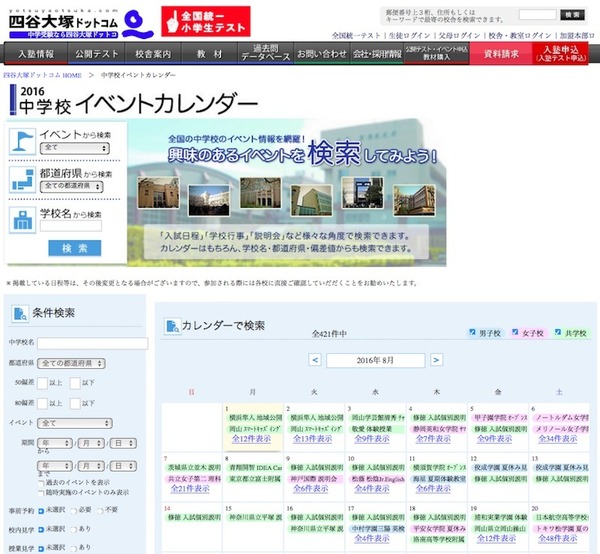Click the magnifier icon beside カレンダーで検索
This screenshot has width=600, height=554.
click(170, 325)
